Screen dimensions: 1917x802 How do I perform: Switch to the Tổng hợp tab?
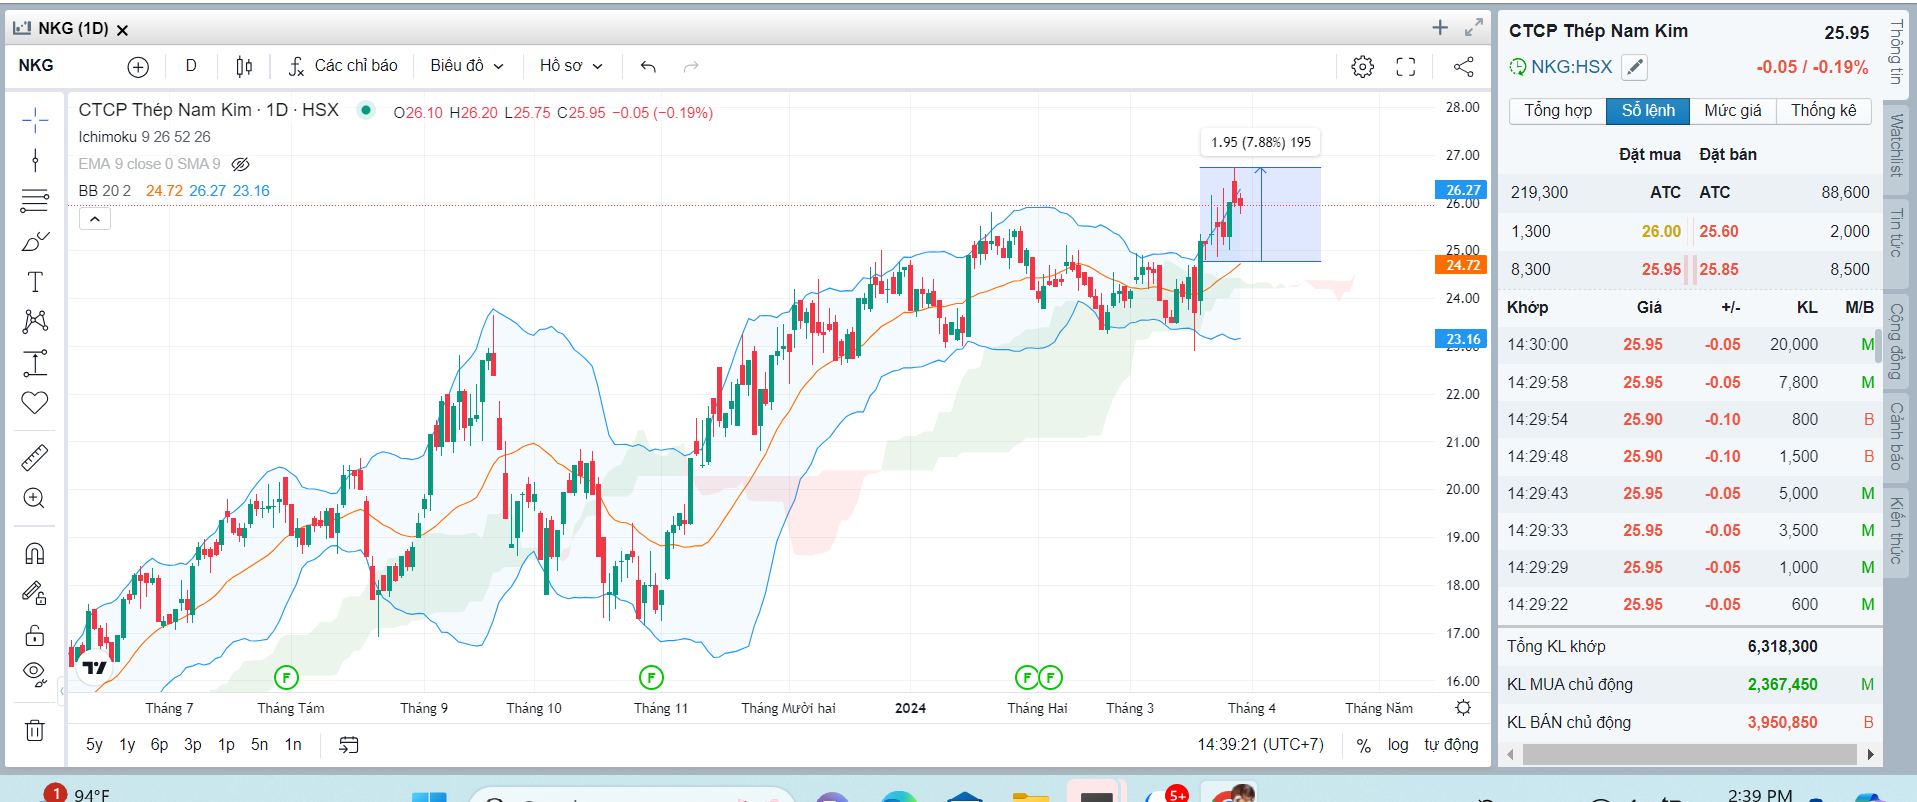pyautogui.click(x=1558, y=111)
